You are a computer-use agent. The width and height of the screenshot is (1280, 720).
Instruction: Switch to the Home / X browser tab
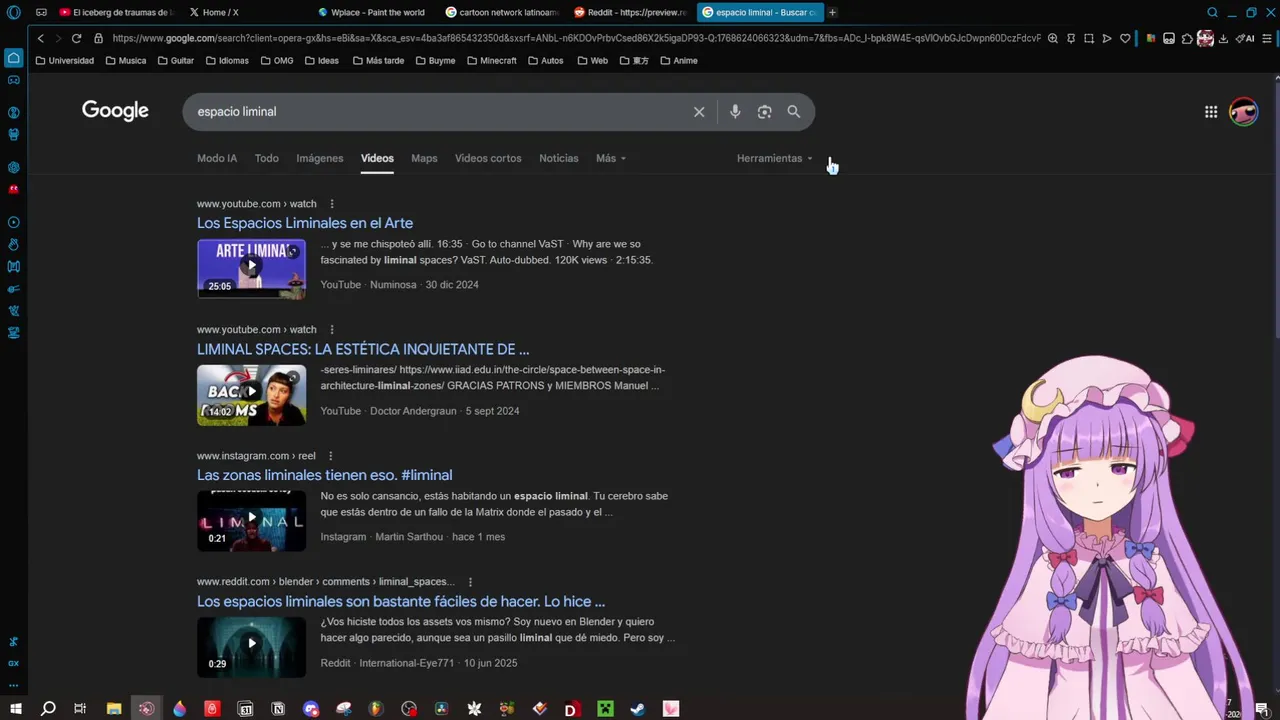click(244, 12)
